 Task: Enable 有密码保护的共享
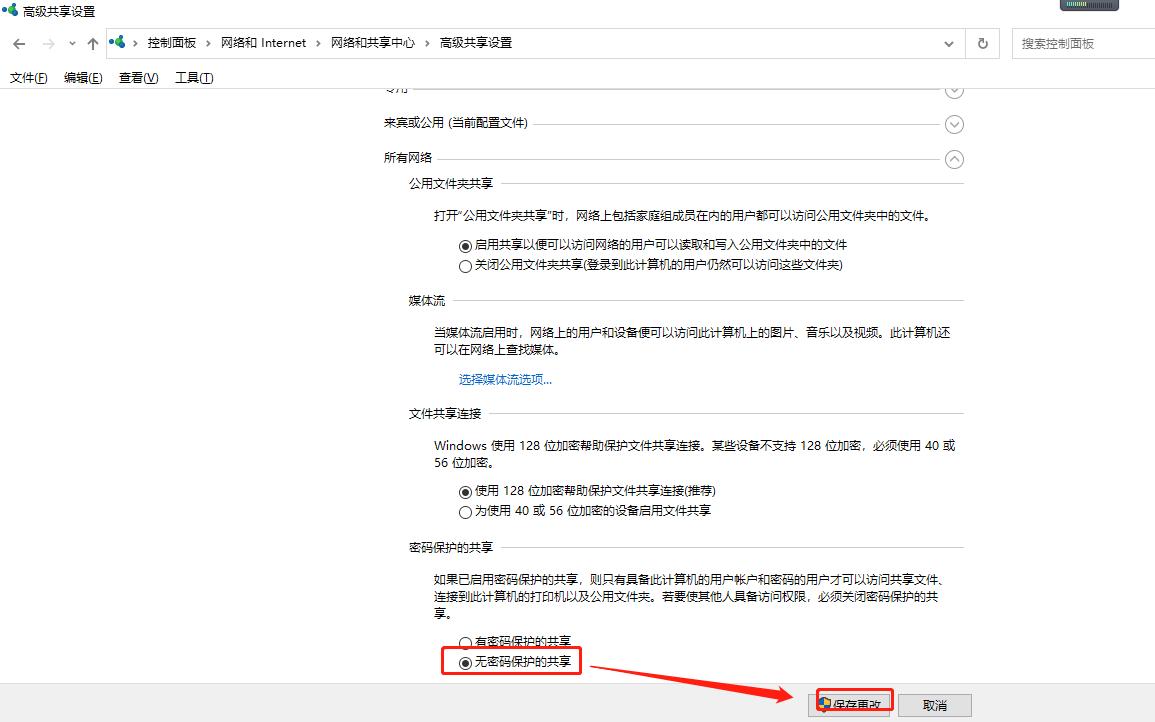[465, 642]
